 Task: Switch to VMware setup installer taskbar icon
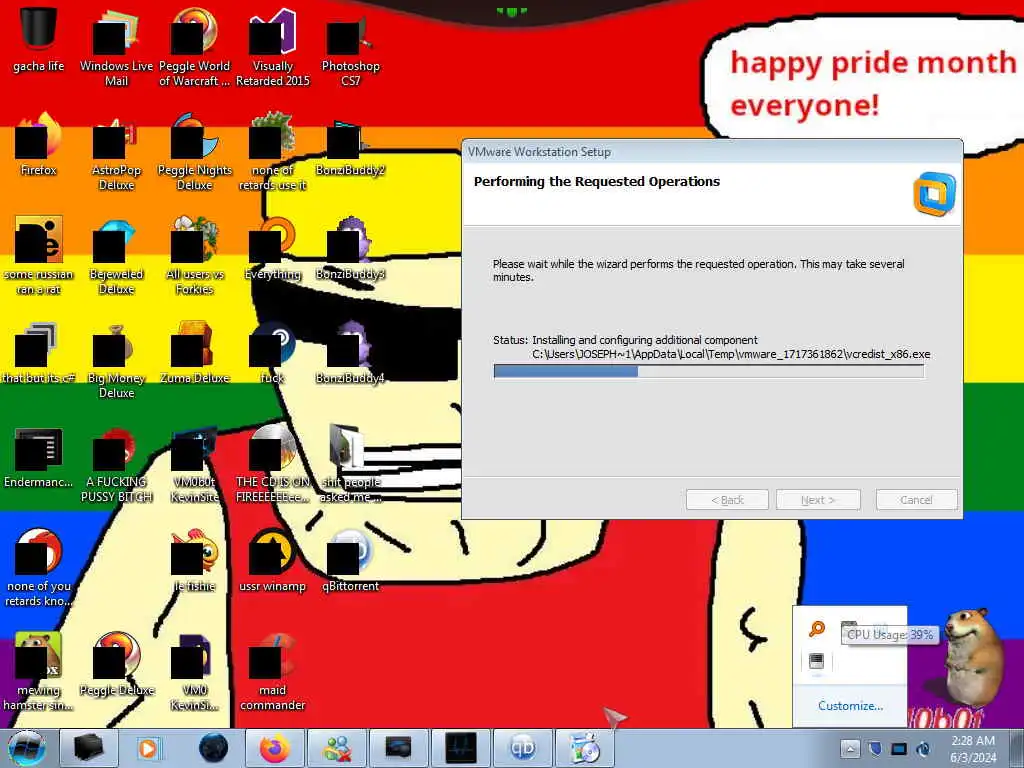click(x=585, y=748)
